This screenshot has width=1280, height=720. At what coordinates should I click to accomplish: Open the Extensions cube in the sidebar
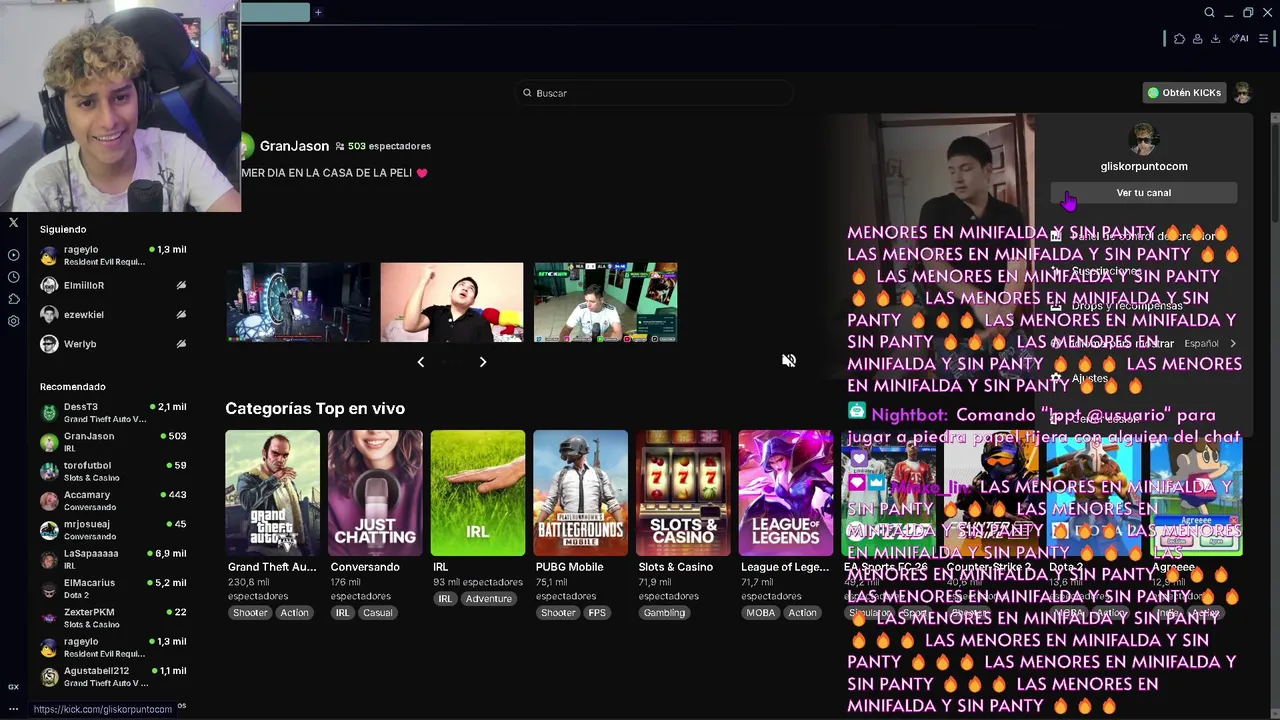13,299
